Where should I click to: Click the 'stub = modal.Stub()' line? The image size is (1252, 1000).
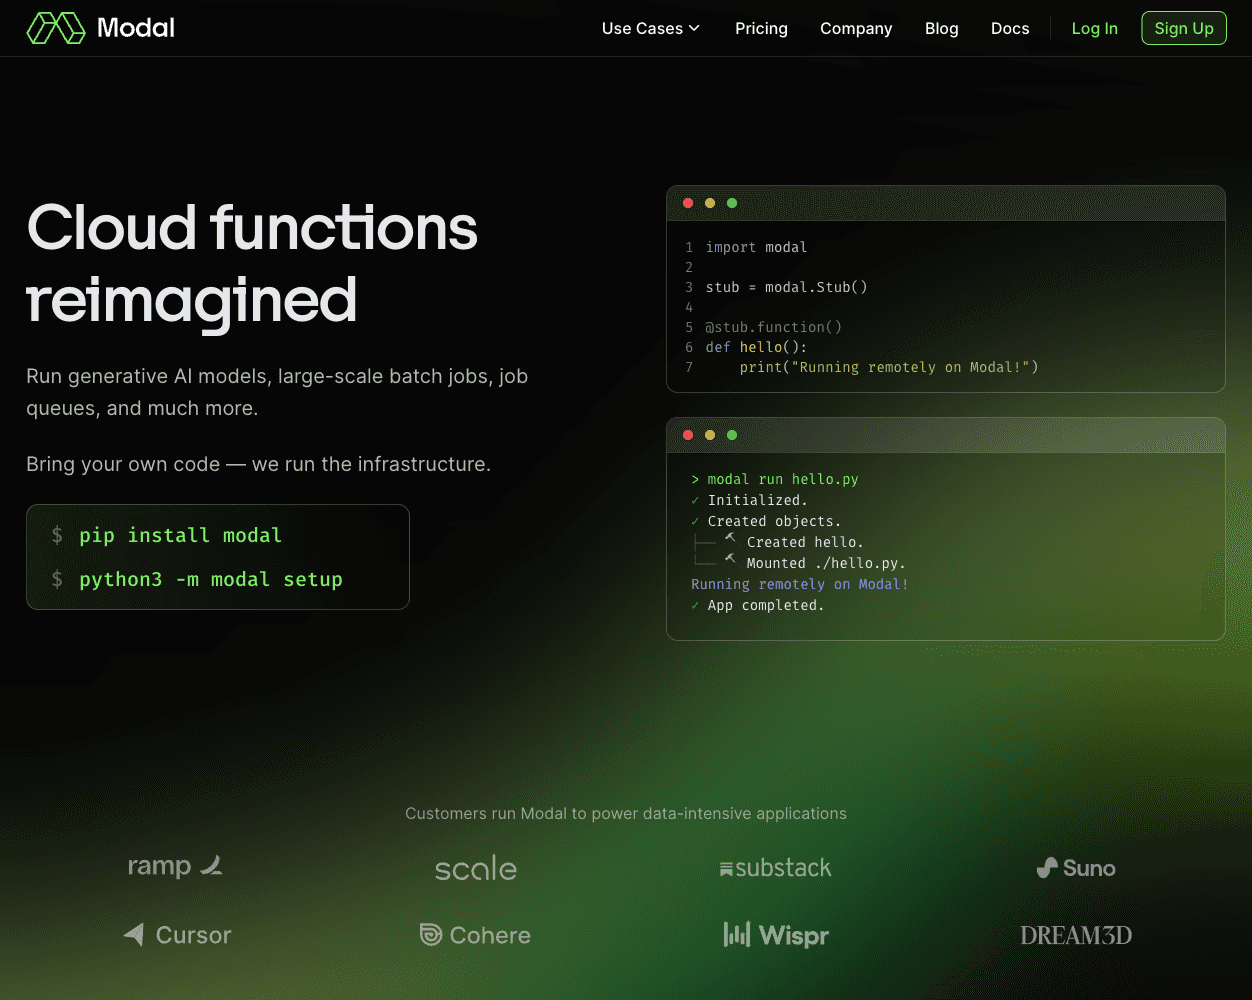[x=786, y=287]
